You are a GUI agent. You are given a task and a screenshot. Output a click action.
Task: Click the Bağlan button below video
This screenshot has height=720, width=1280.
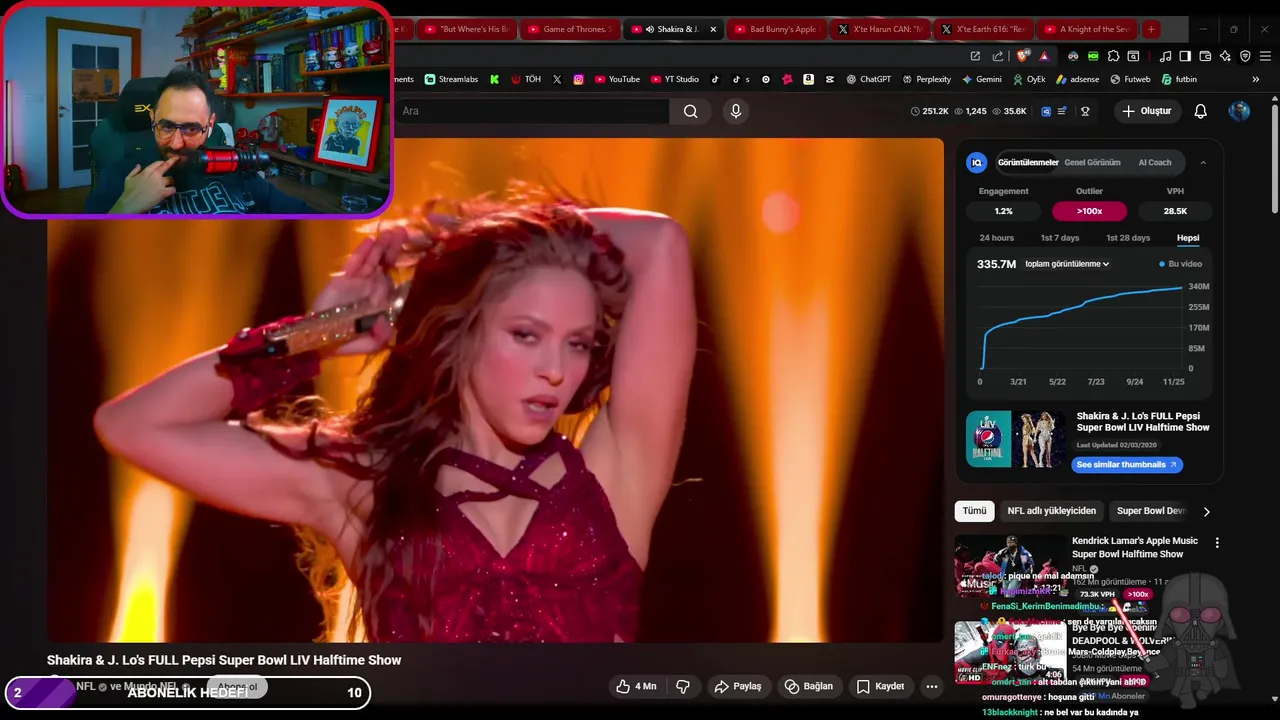[x=808, y=686]
